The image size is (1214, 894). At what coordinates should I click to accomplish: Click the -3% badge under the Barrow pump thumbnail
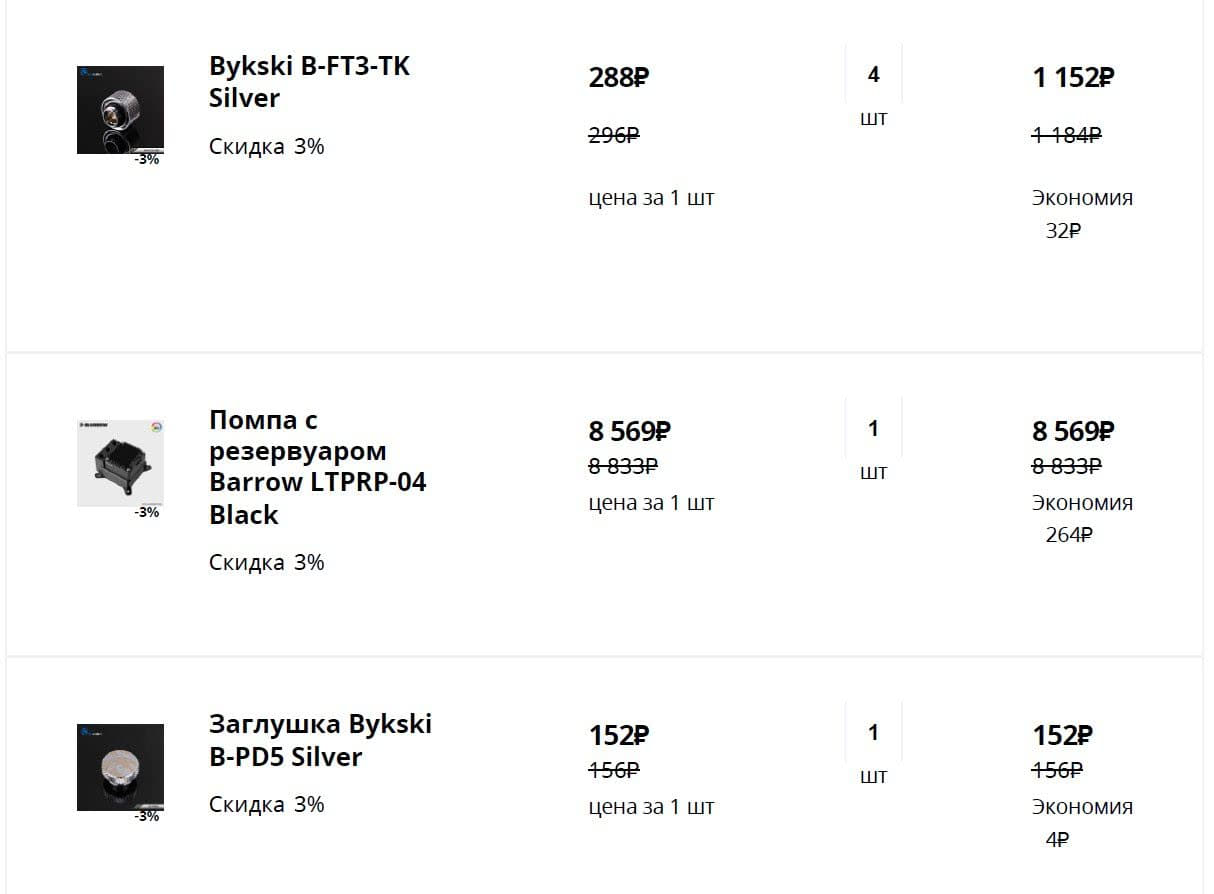point(147,512)
